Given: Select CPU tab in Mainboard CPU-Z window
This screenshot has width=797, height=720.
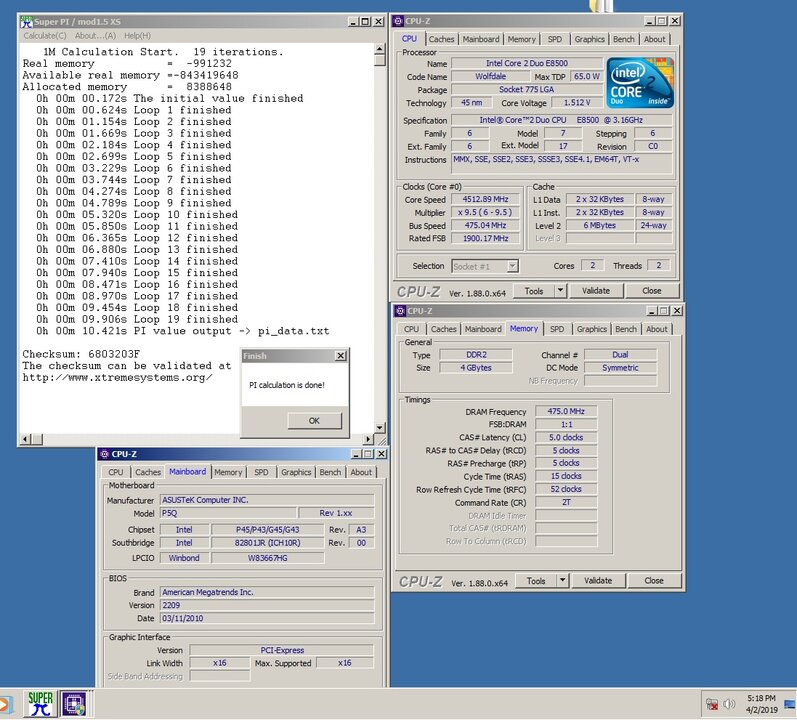Looking at the screenshot, I should [x=116, y=472].
